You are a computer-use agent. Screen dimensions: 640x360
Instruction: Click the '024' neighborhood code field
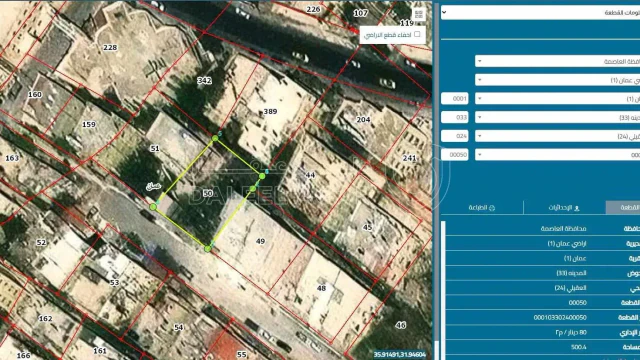click(x=455, y=136)
